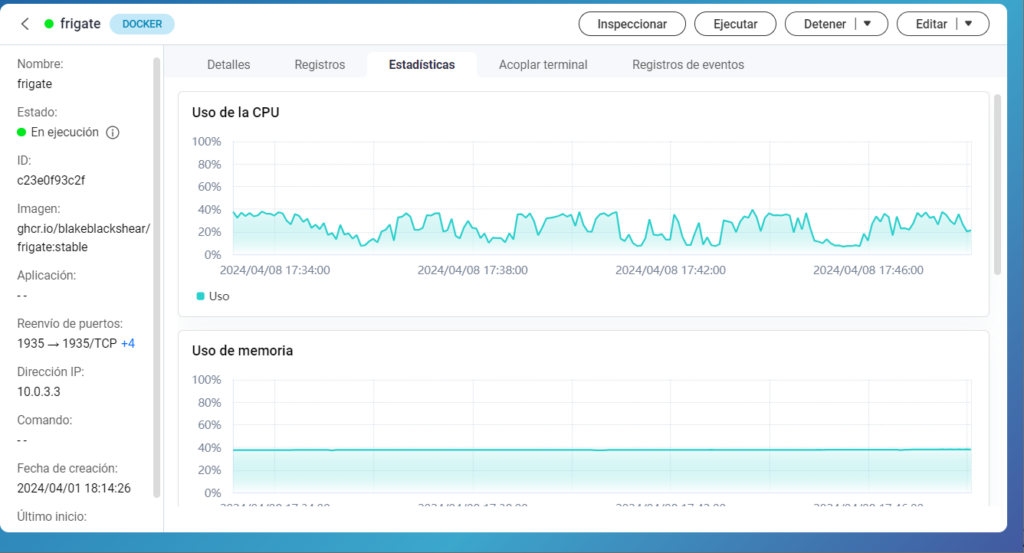1024x553 pixels.
Task: Click the info icon beside En ejecución
Action: click(113, 132)
